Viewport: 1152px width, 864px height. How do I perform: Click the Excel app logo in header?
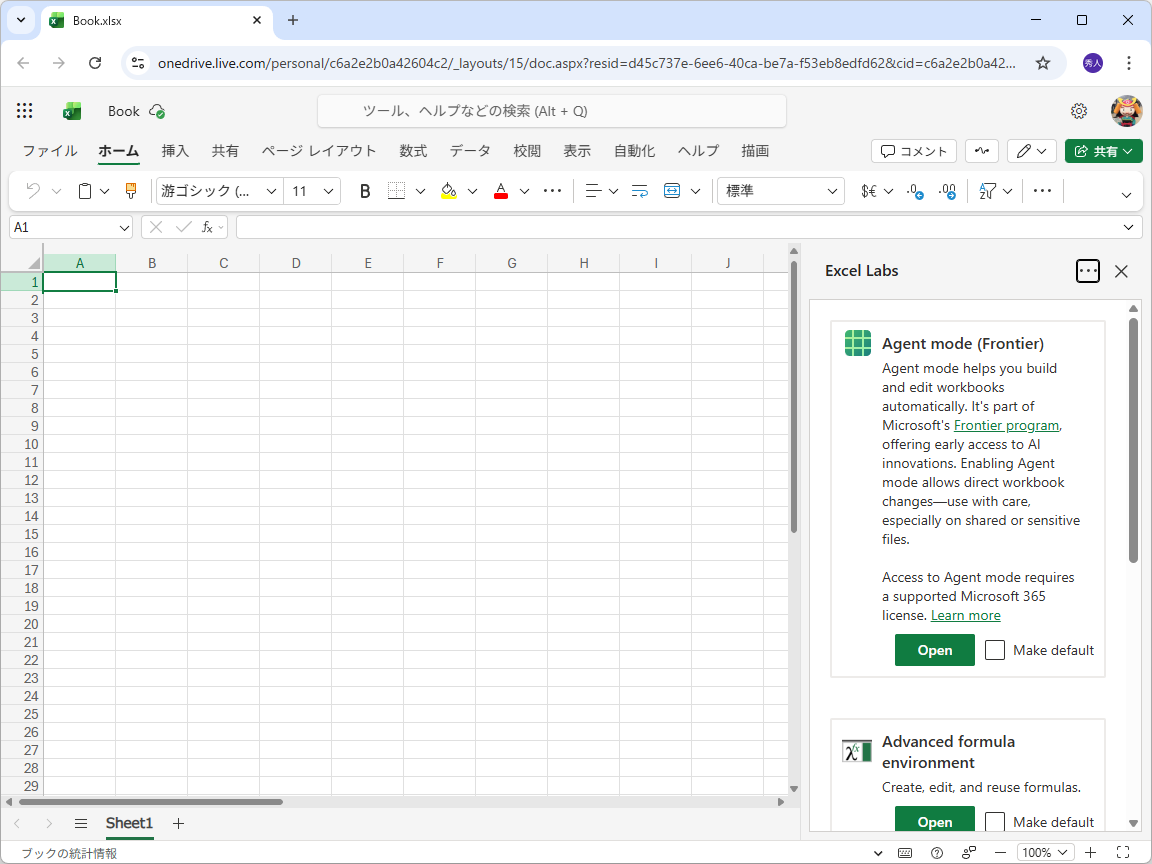tap(71, 111)
